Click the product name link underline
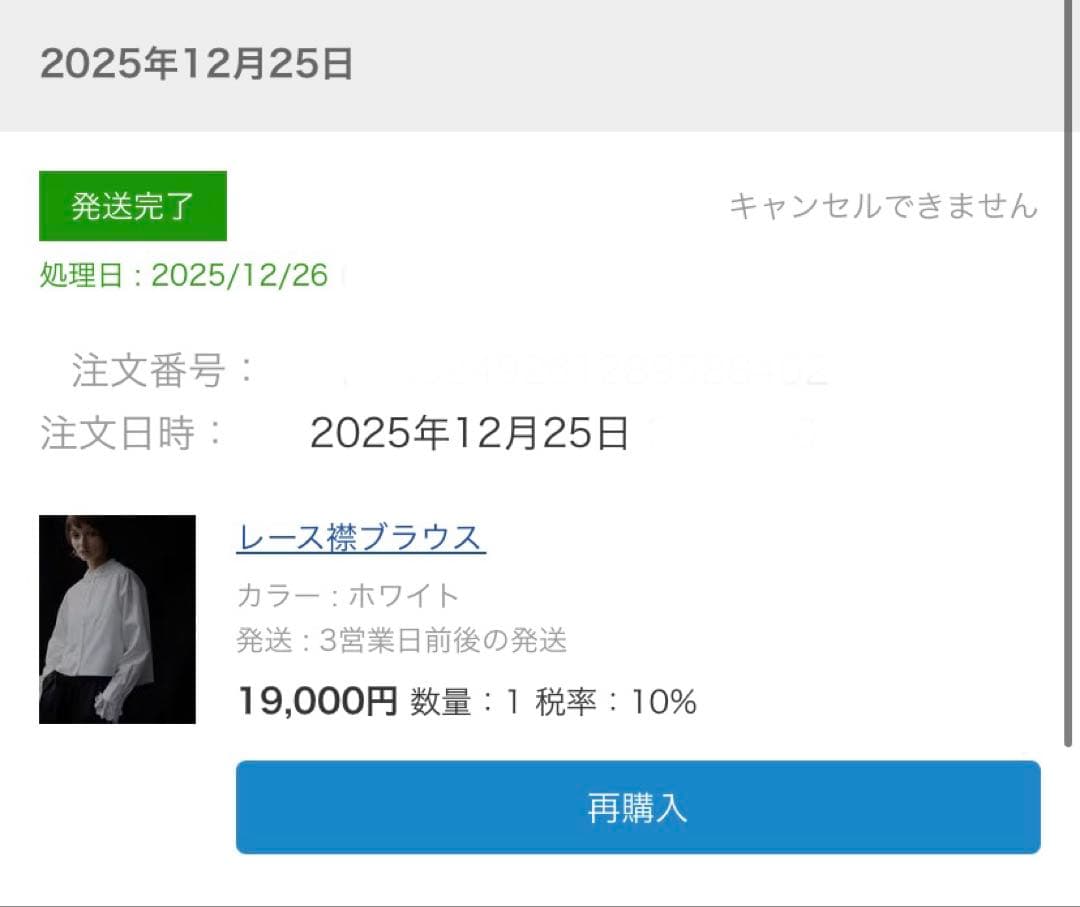Viewport: 1080px width, 907px height. point(358,556)
